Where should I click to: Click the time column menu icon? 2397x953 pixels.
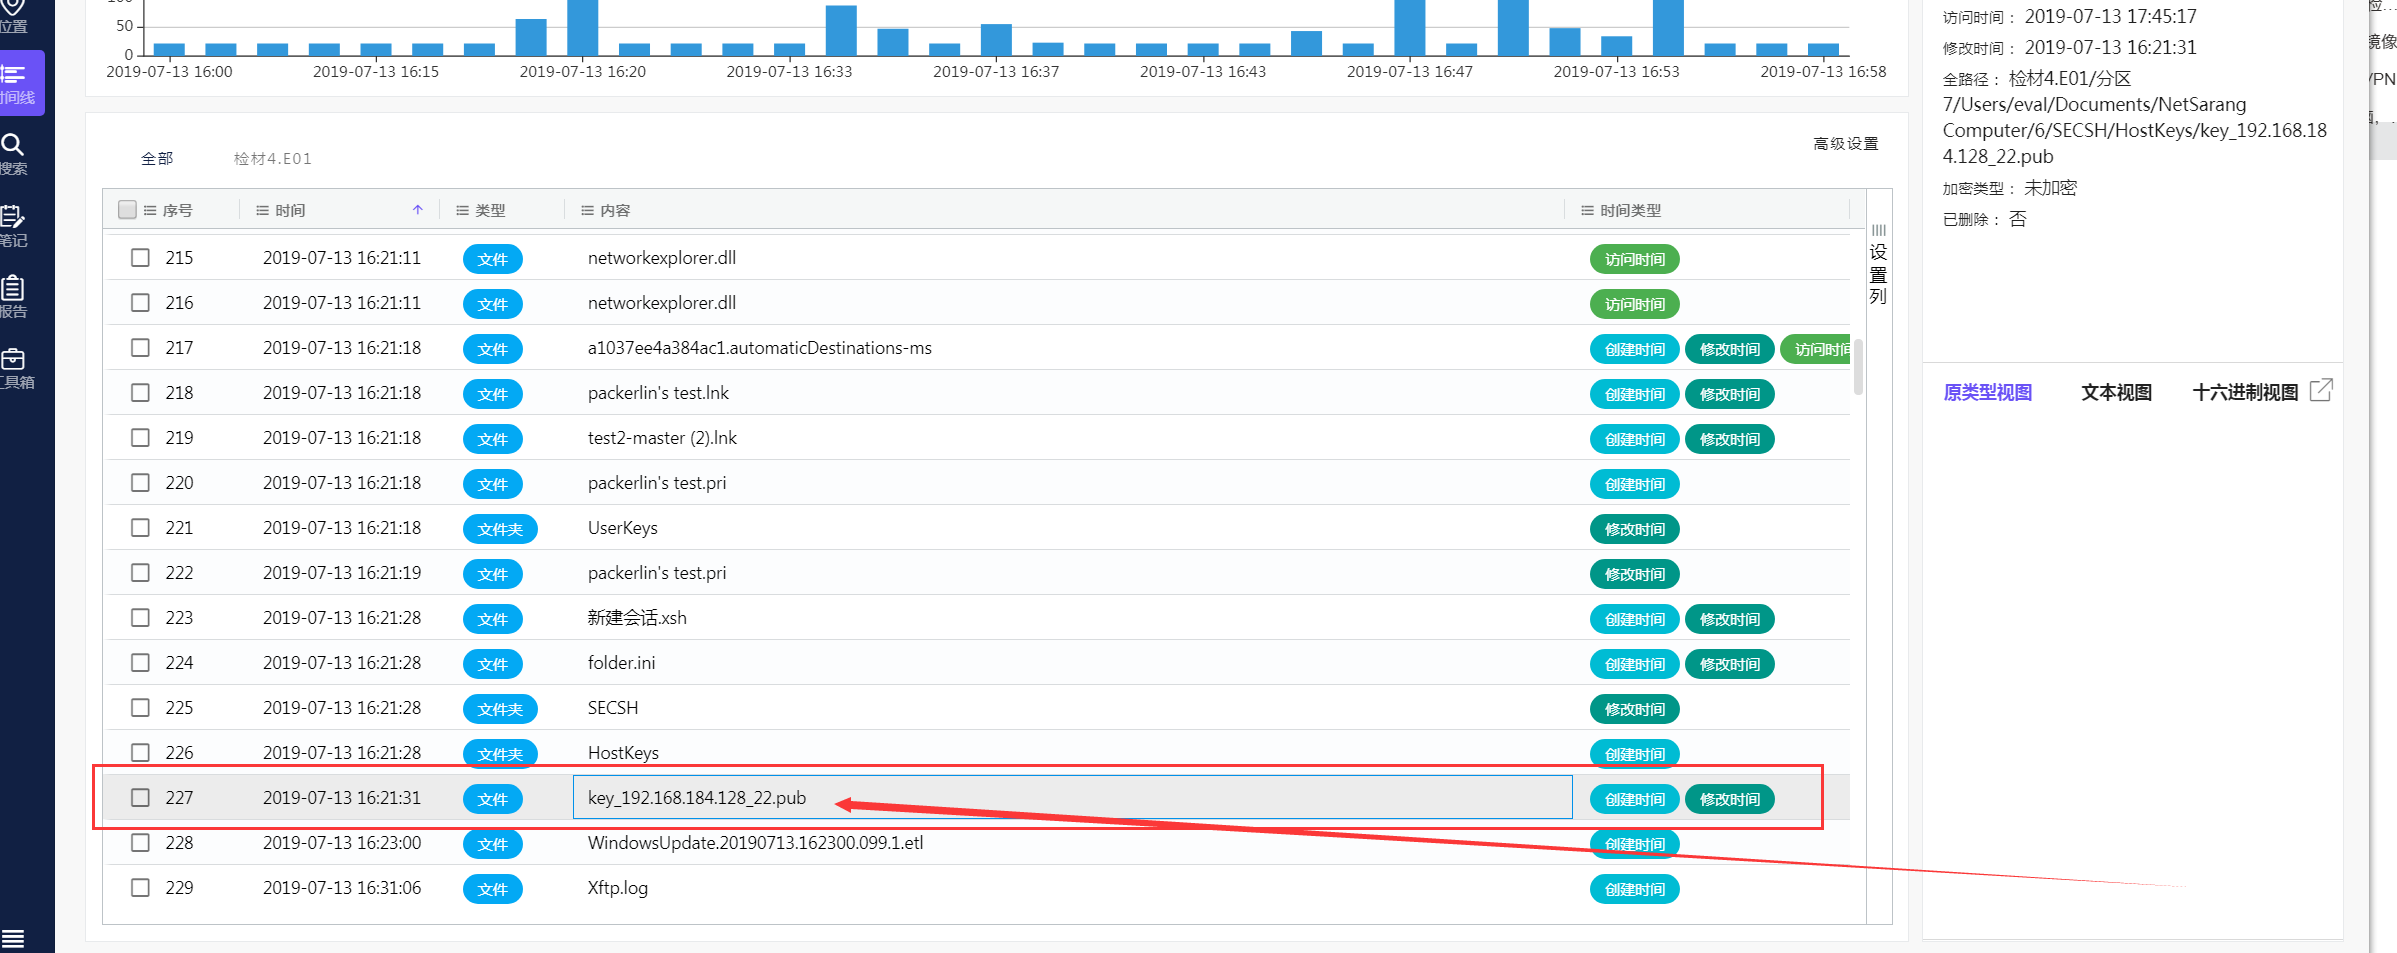(263, 210)
